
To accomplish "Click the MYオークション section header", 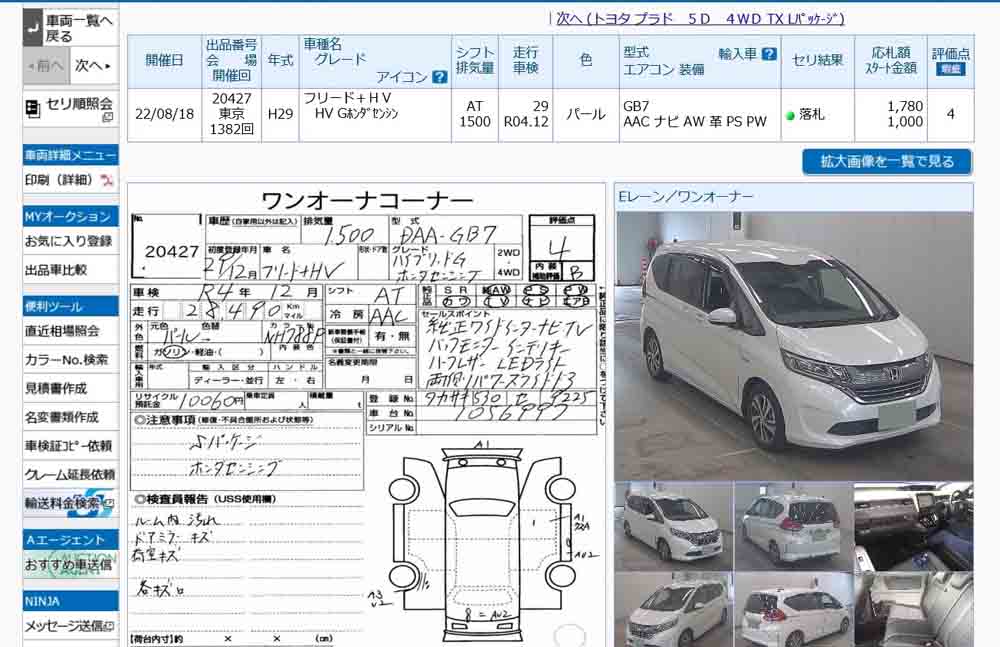I will (70, 216).
